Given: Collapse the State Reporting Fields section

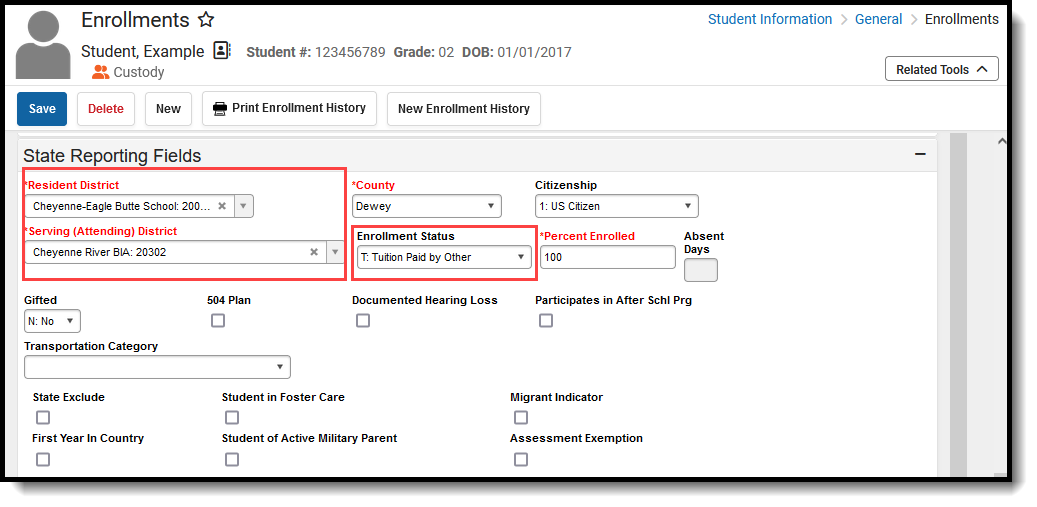Looking at the screenshot, I should (x=919, y=154).
